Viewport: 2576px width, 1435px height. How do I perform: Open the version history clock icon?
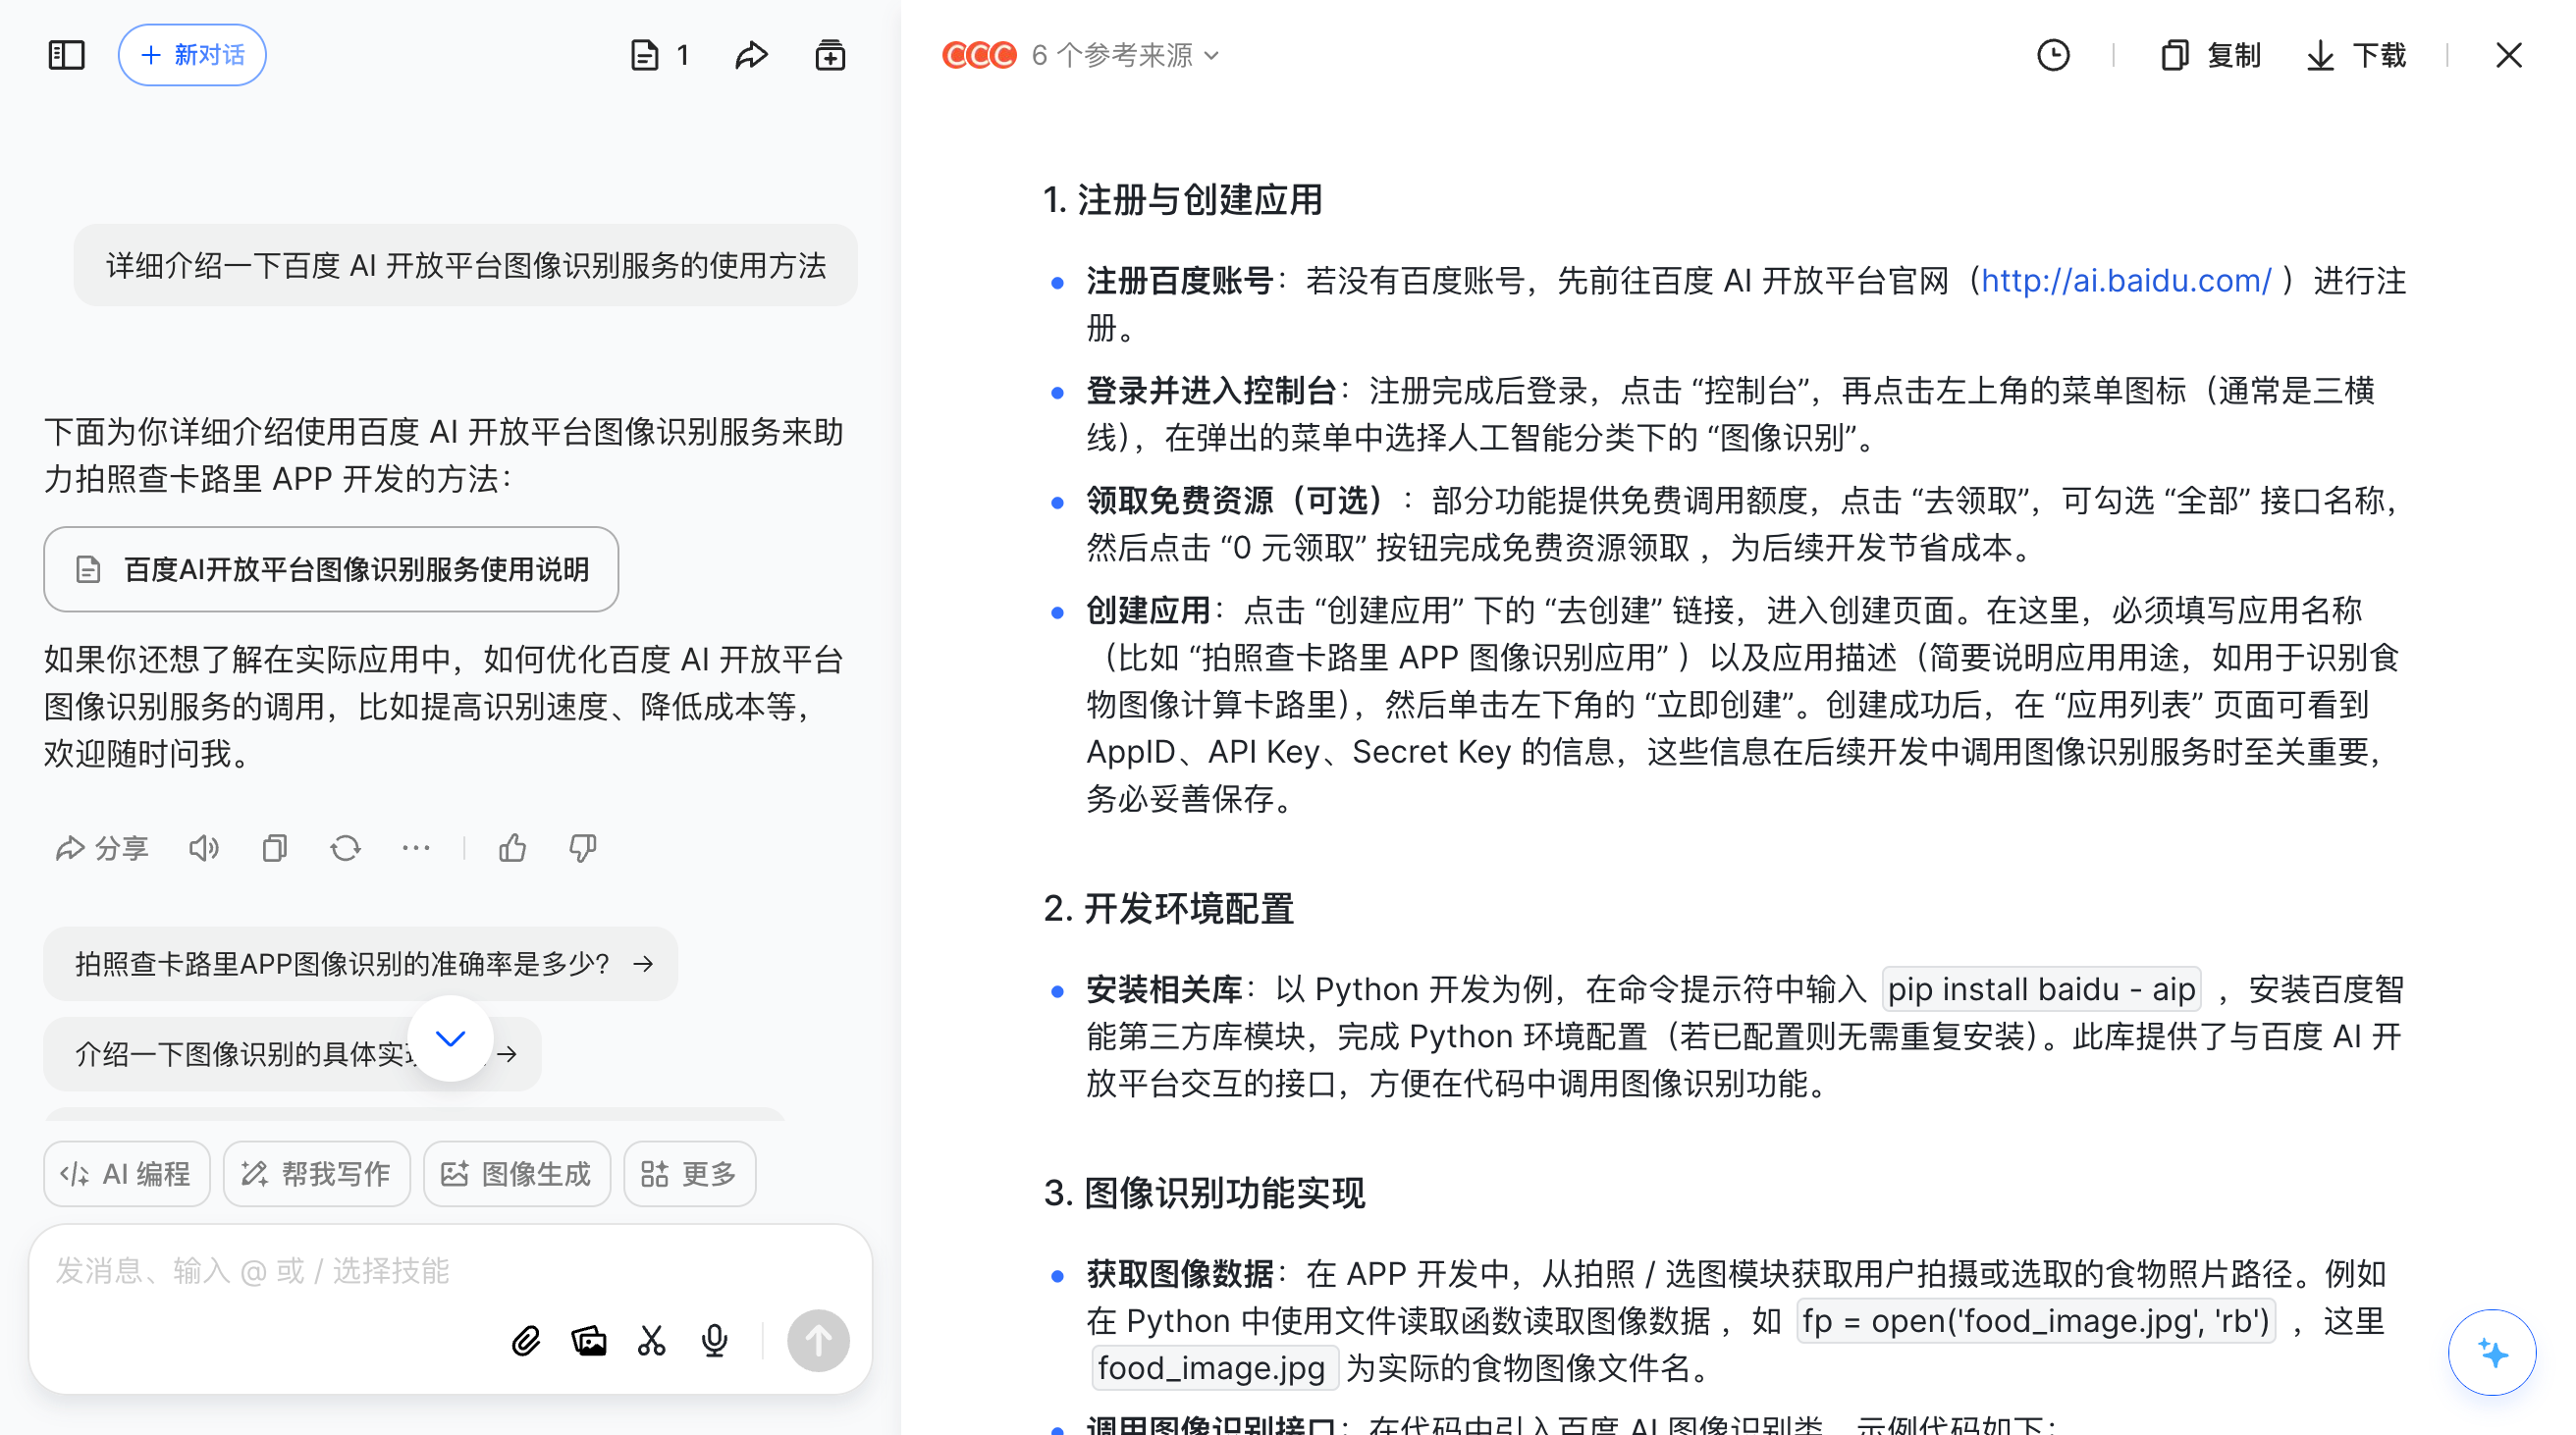(2053, 55)
